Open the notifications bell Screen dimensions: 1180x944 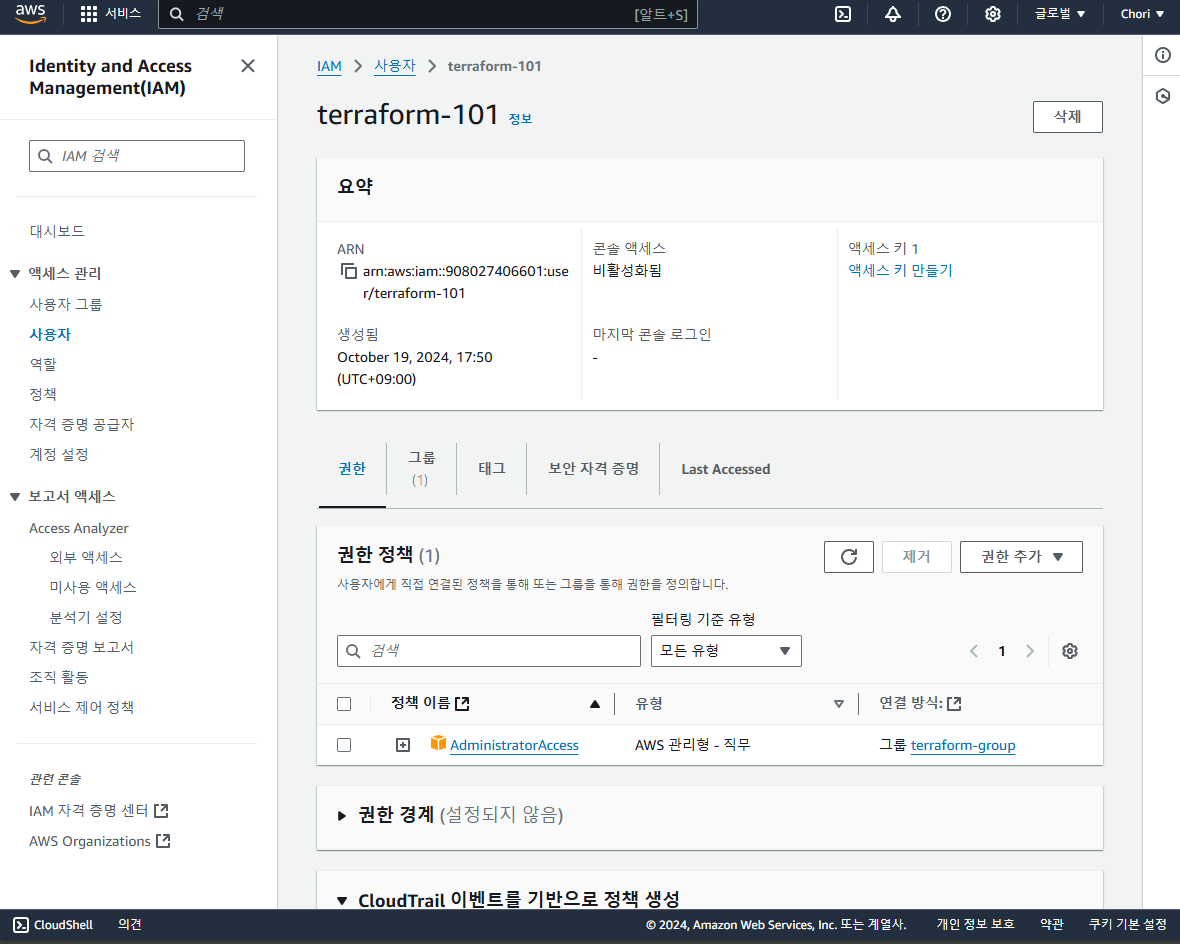pyautogui.click(x=893, y=14)
